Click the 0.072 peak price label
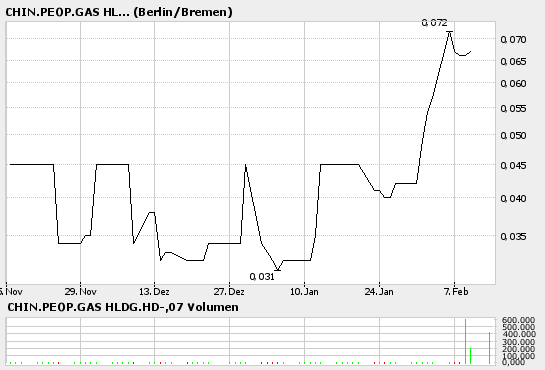Image resolution: width=545 pixels, height=370 pixels. pyautogui.click(x=434, y=23)
